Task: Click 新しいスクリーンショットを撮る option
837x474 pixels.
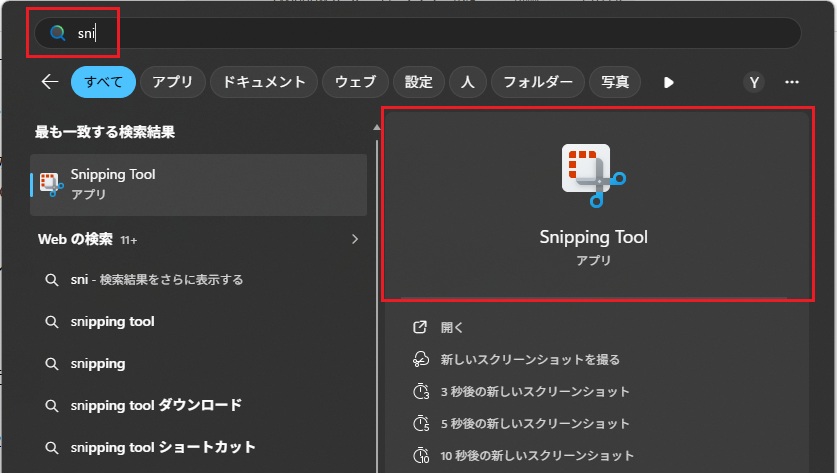Action: pyautogui.click(x=530, y=359)
